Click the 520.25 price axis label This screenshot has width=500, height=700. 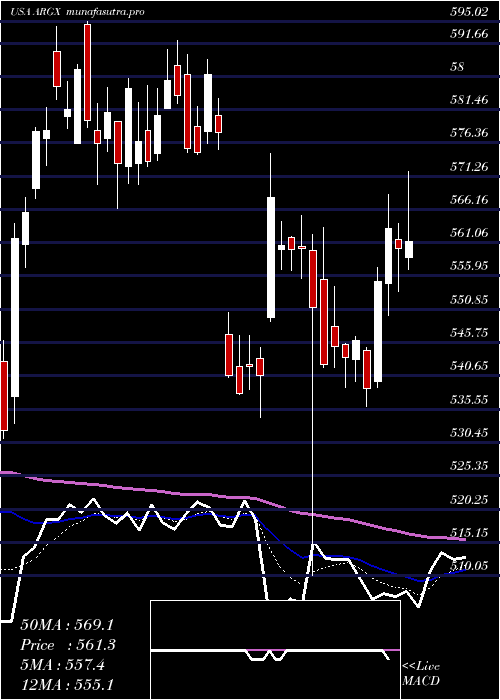tap(468, 499)
